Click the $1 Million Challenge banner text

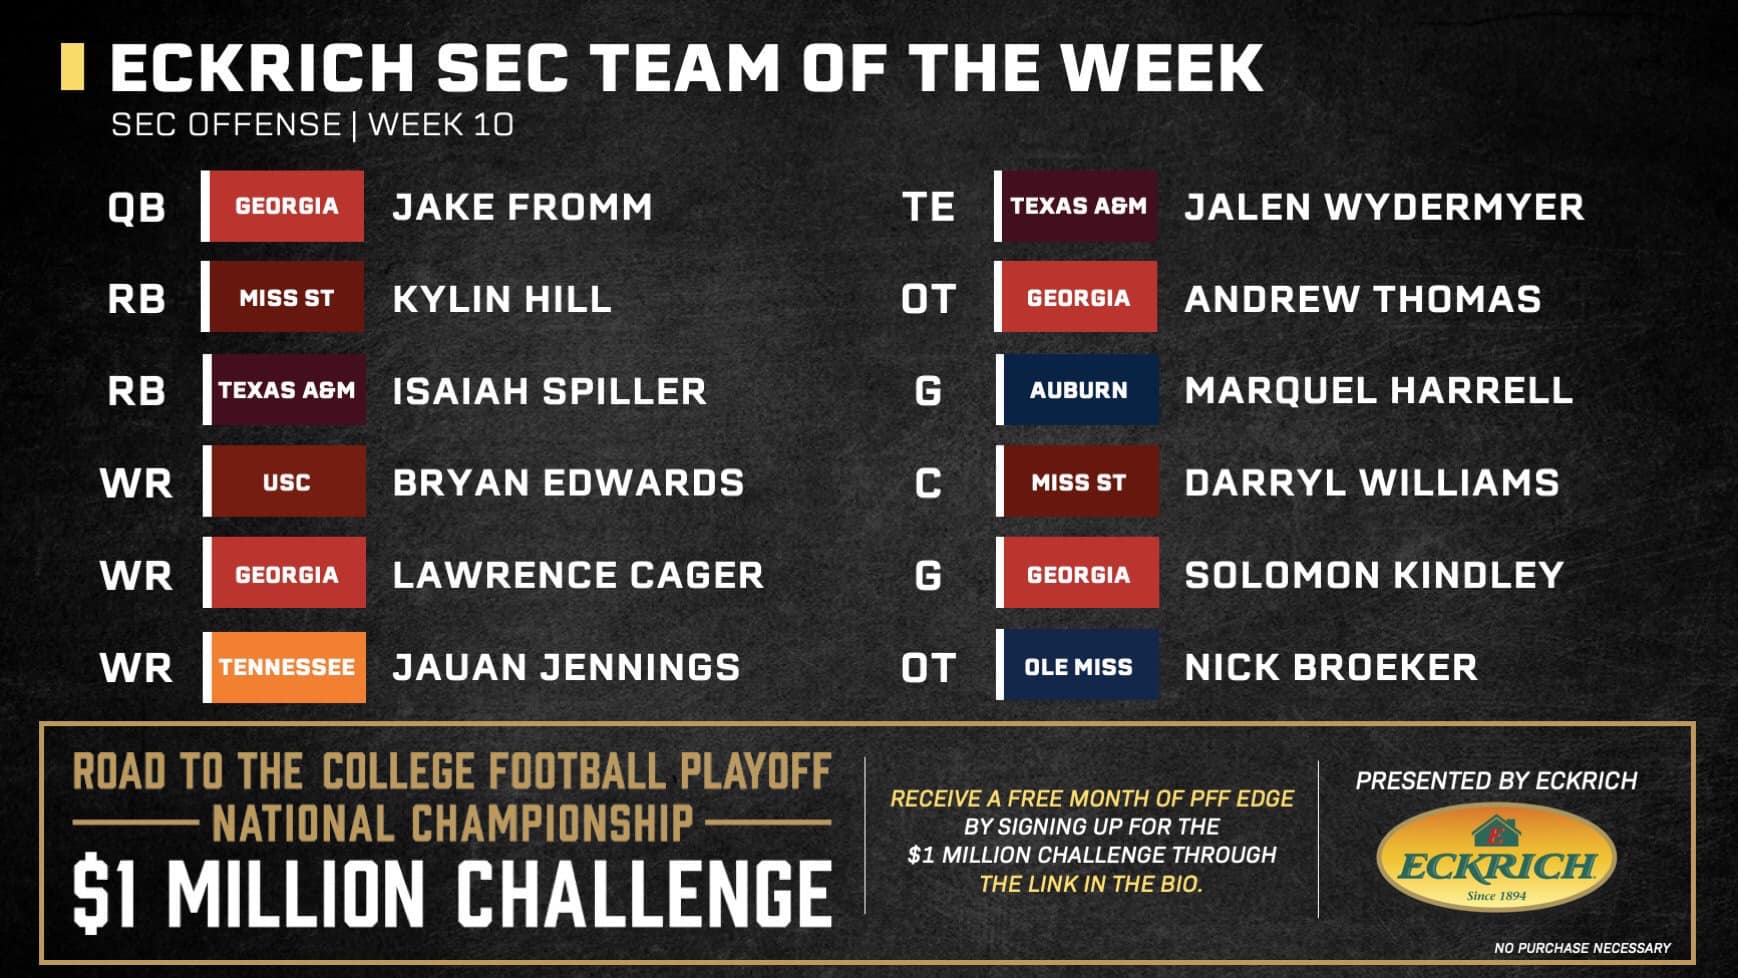point(452,893)
